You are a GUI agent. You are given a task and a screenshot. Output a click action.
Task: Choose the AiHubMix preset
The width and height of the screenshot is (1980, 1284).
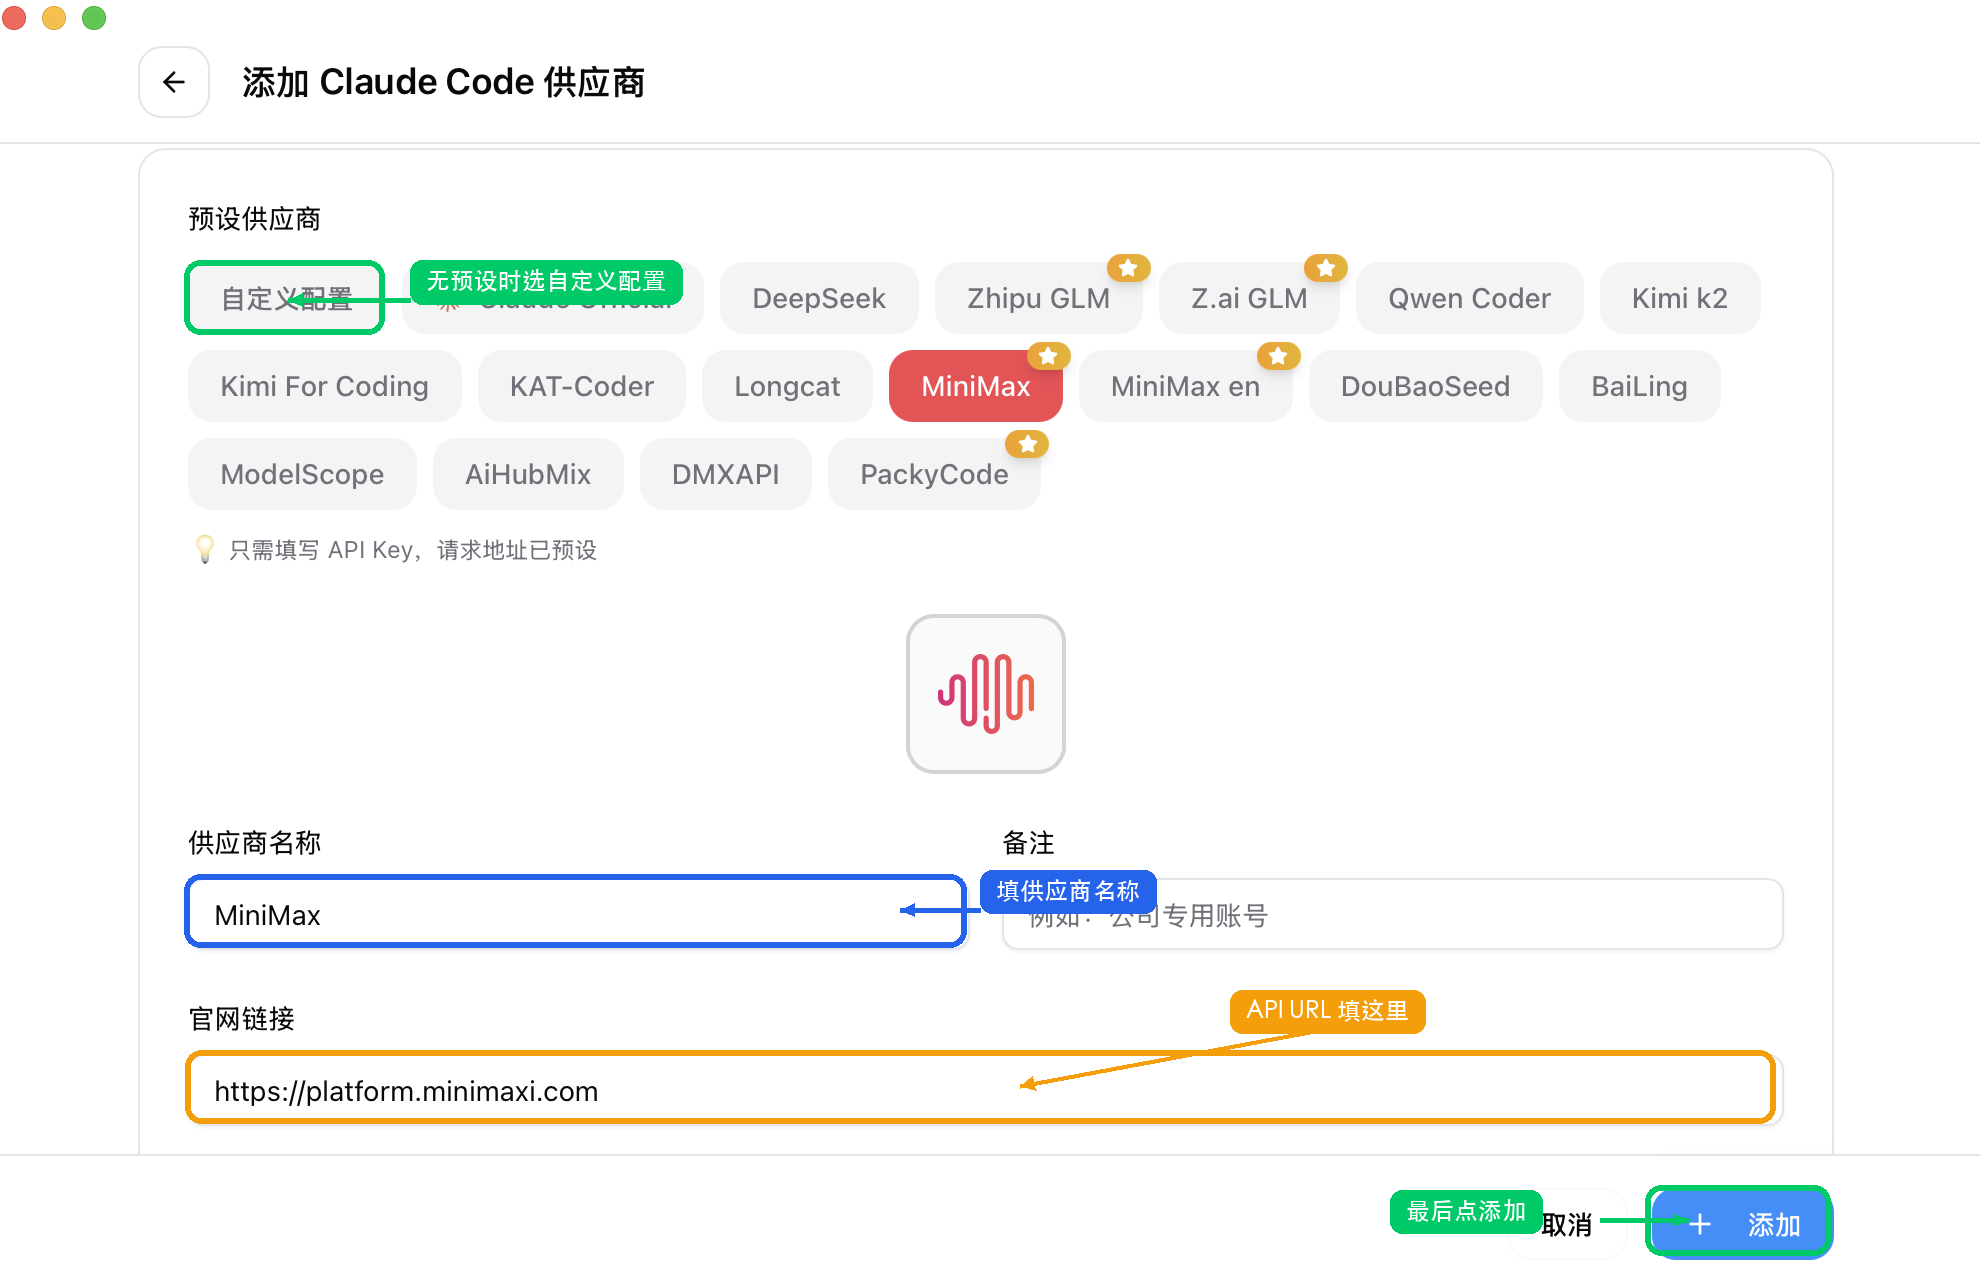point(528,474)
